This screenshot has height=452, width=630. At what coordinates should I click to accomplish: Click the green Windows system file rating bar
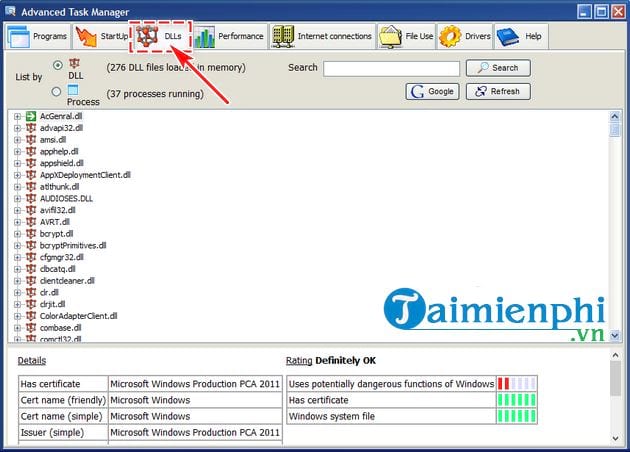pos(517,416)
